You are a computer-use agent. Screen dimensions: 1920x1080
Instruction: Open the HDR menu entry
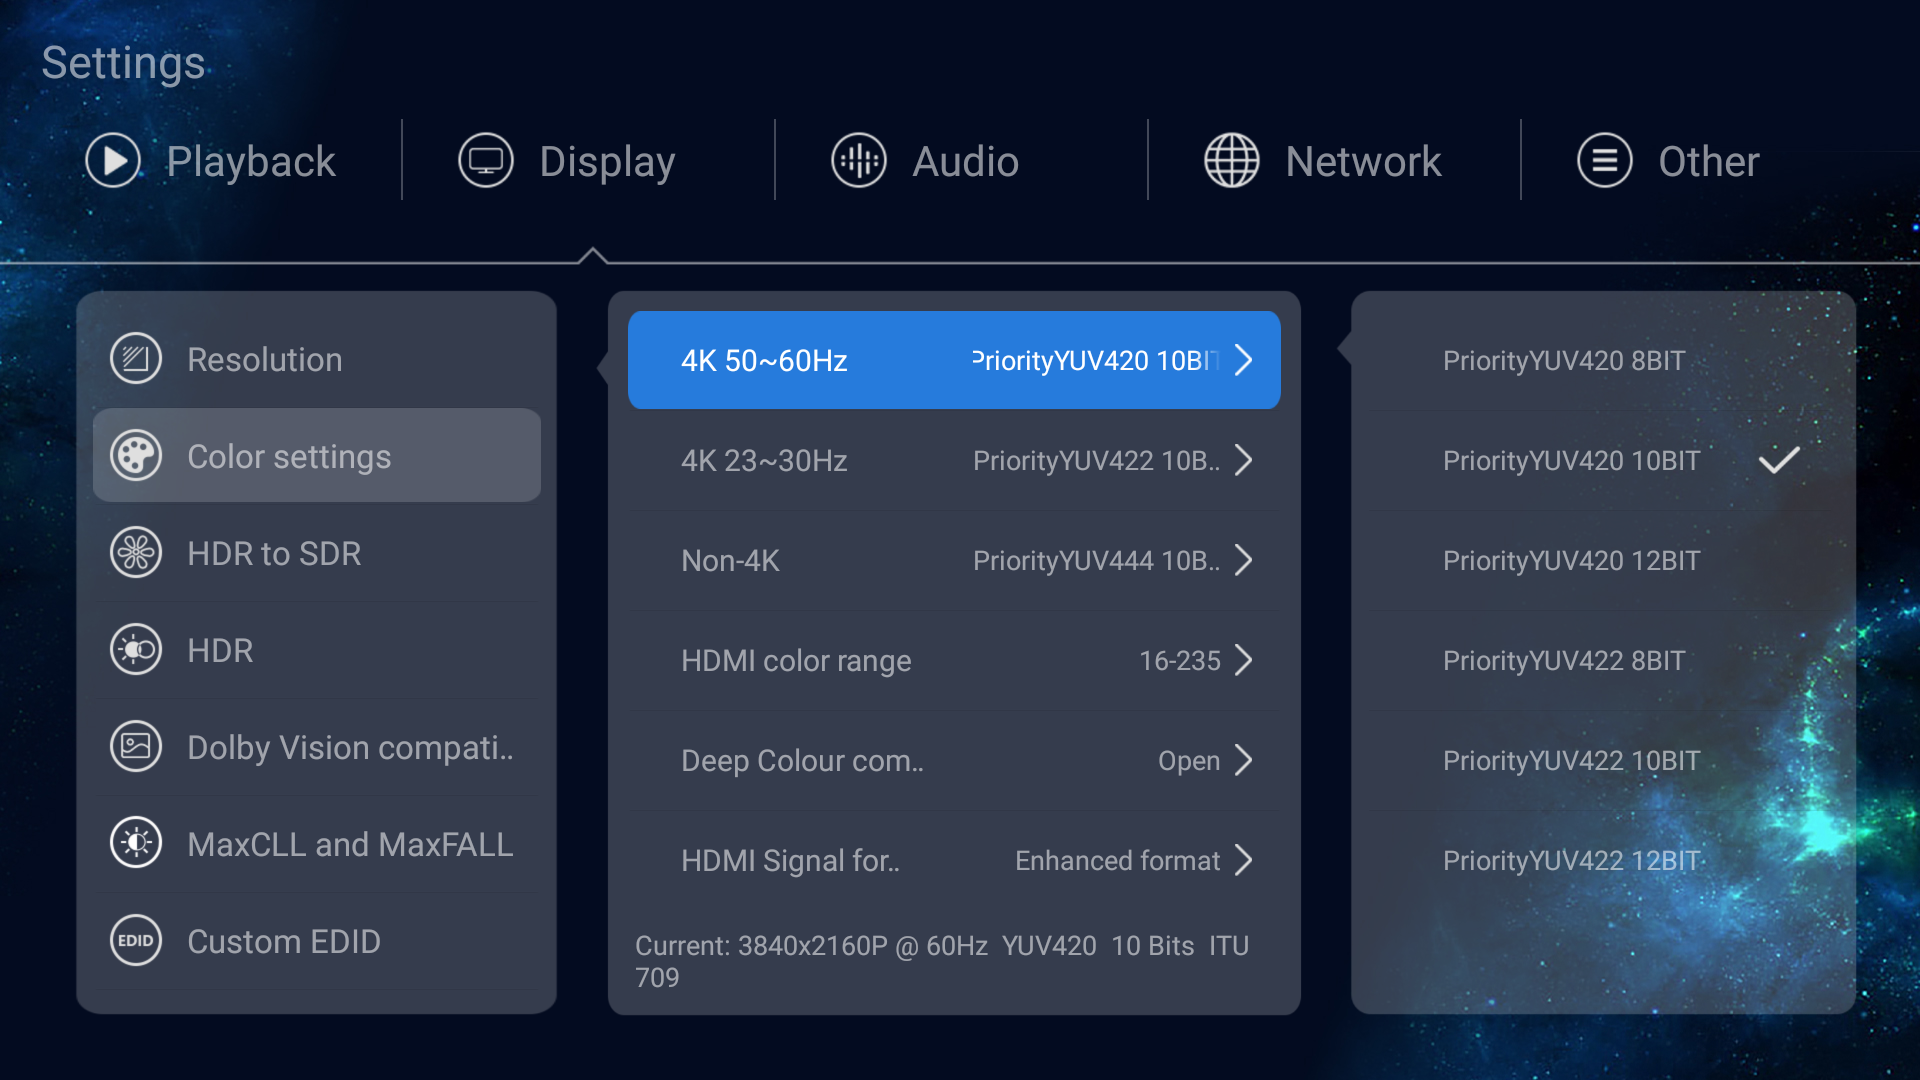pos(317,650)
